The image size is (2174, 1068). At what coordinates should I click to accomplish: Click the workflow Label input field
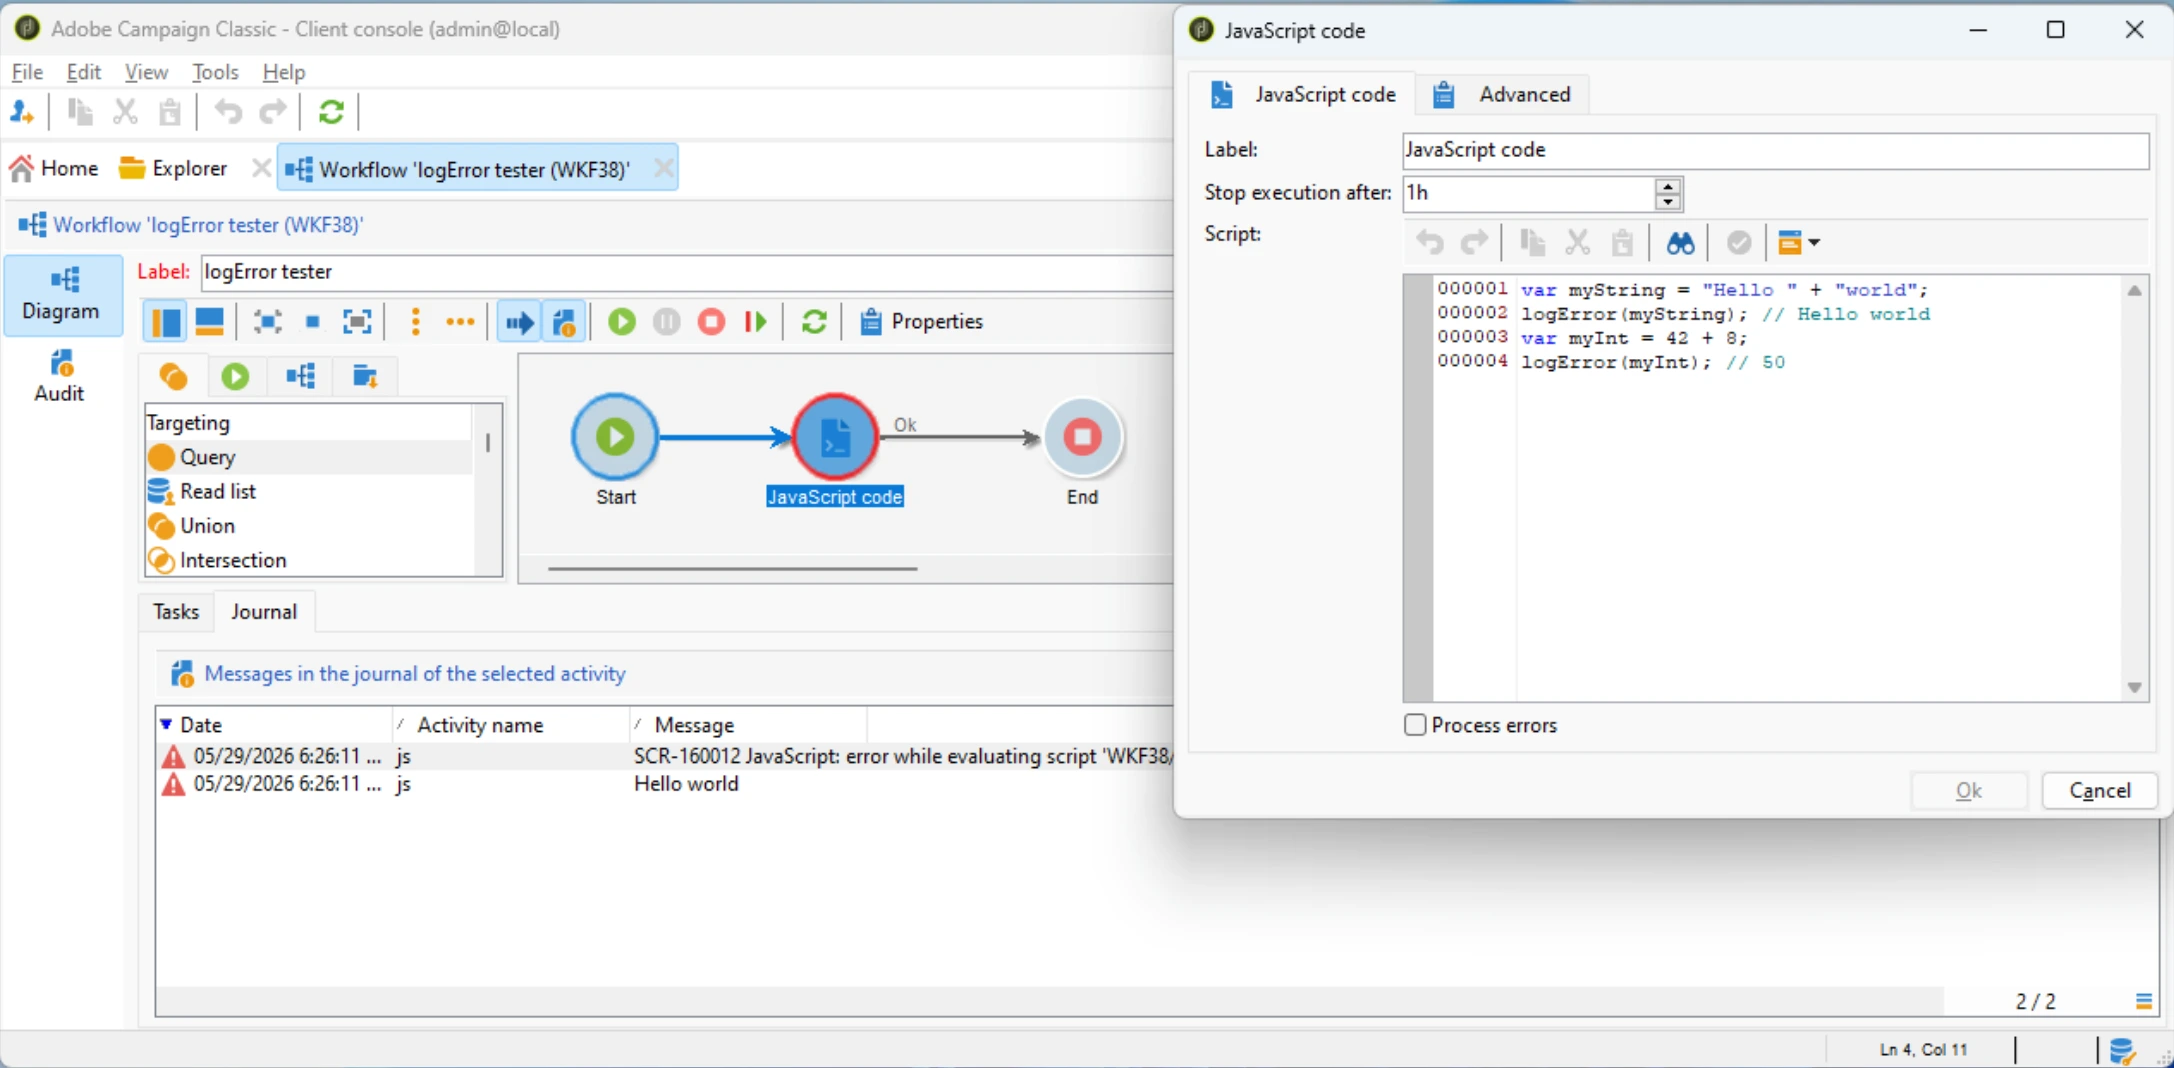pos(686,272)
